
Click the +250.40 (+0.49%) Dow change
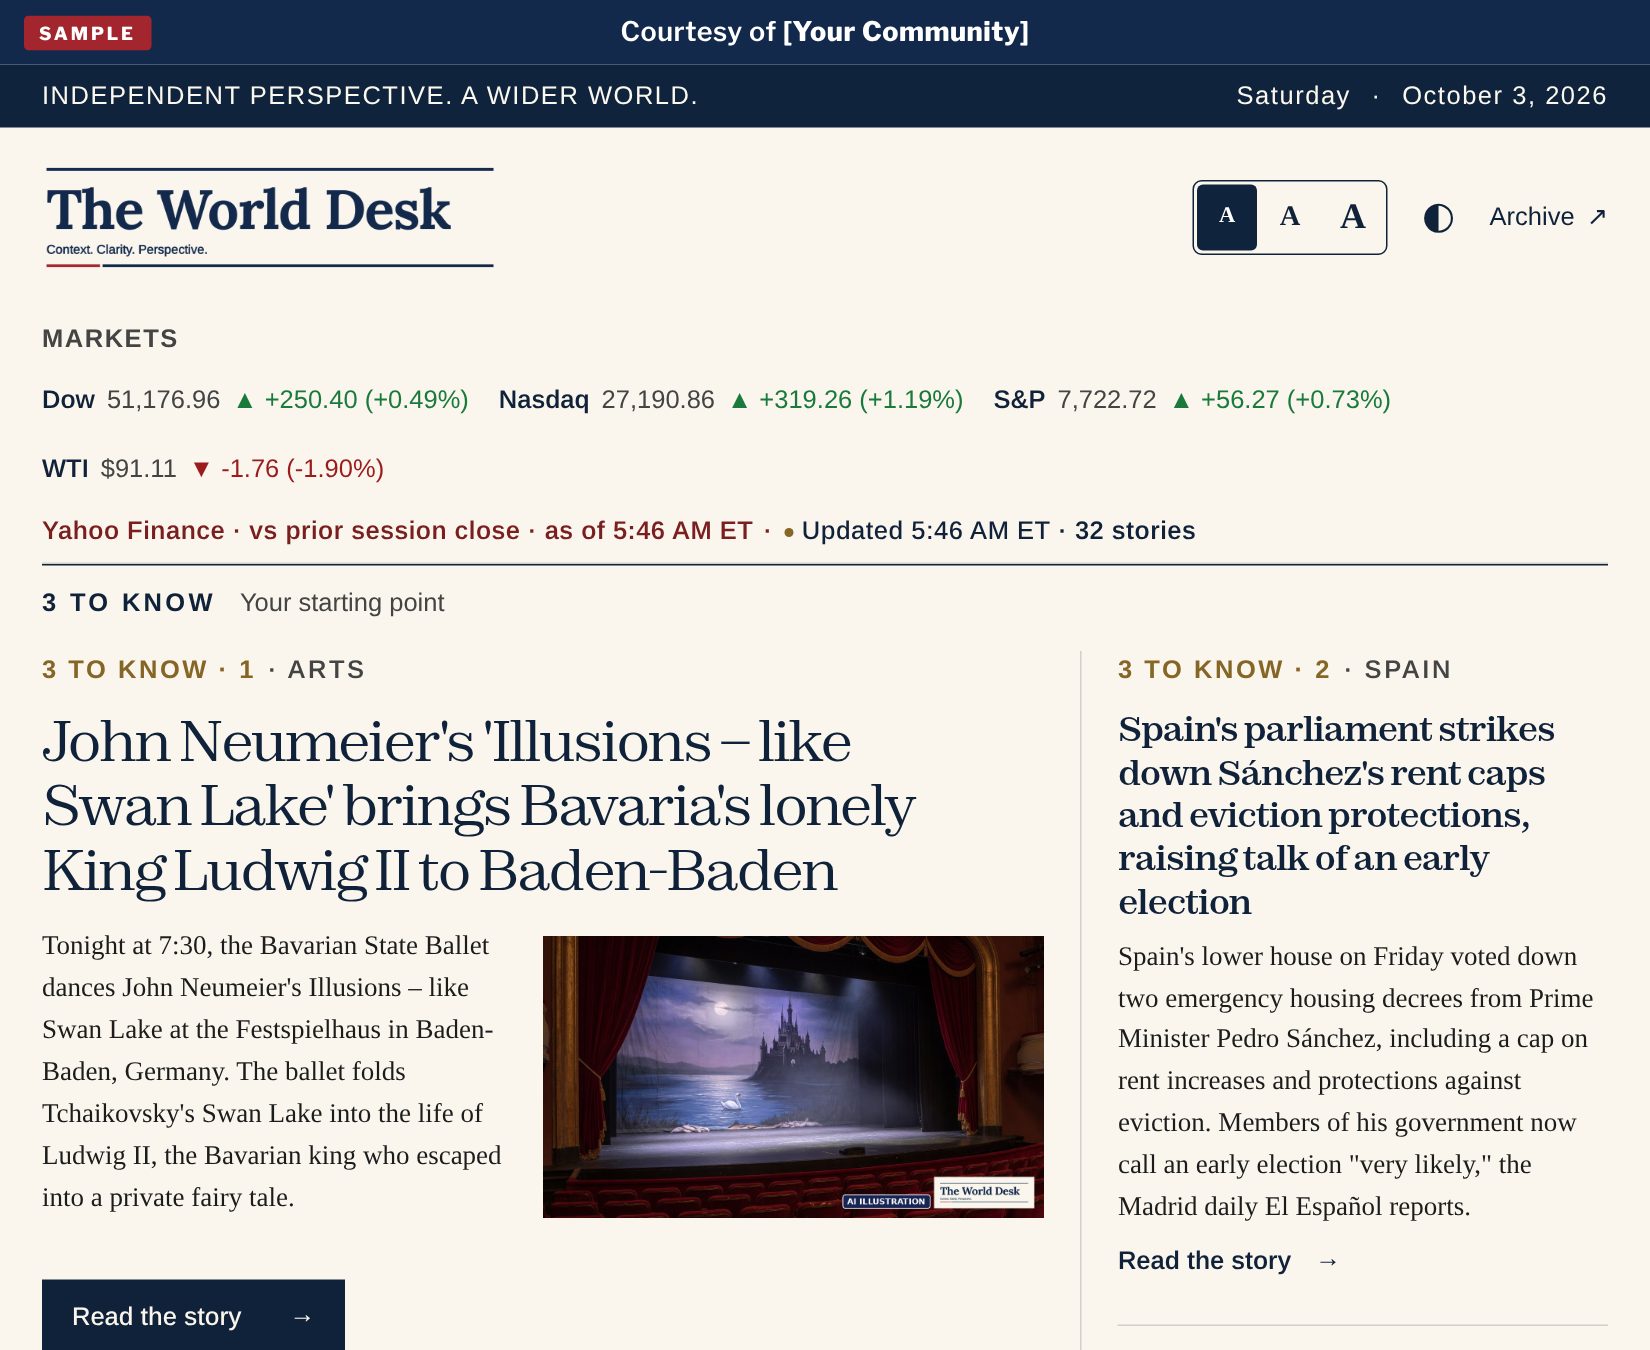coord(366,400)
